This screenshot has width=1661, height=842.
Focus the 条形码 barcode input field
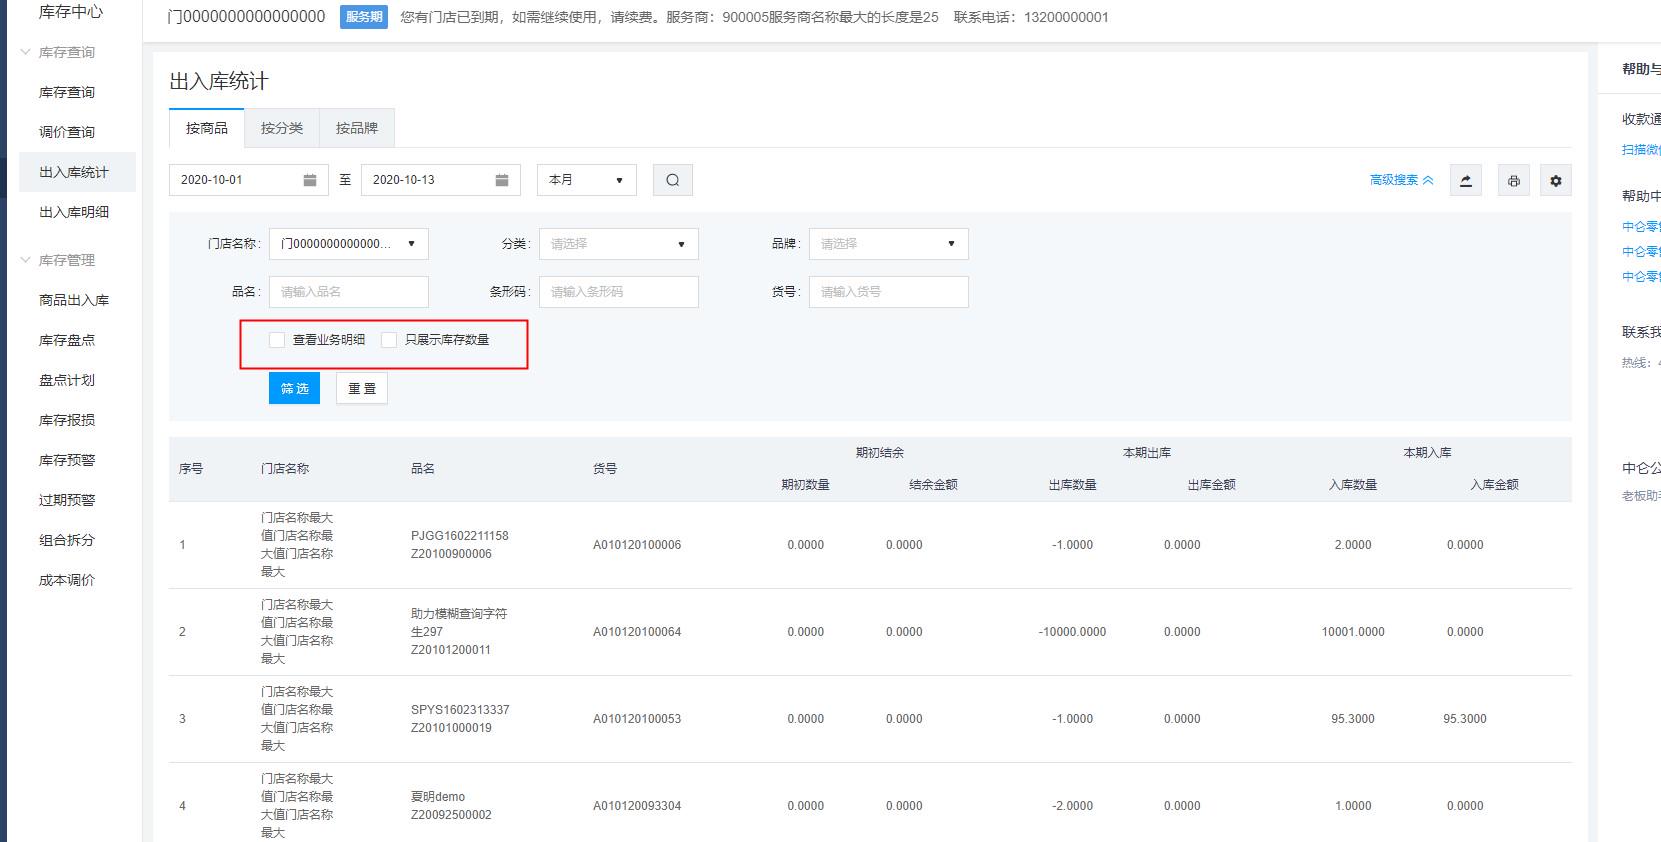coord(618,292)
